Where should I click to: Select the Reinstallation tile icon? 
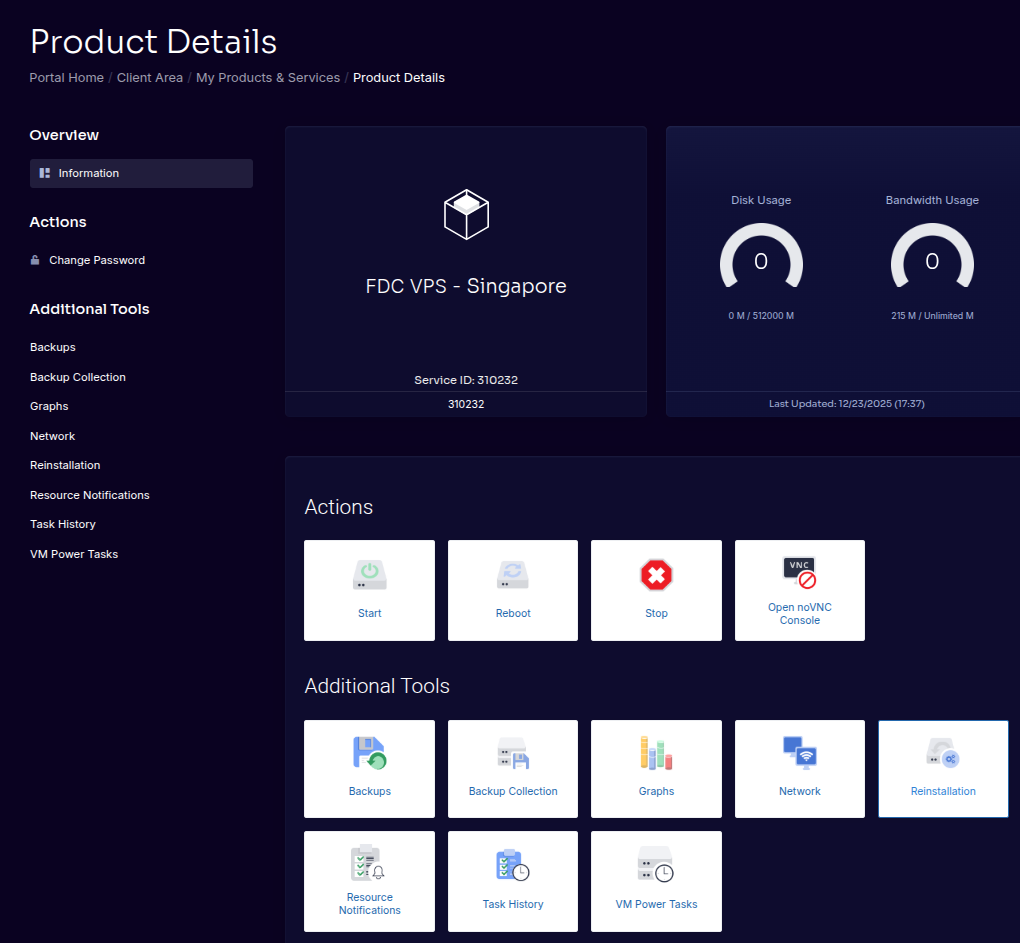[942, 753]
